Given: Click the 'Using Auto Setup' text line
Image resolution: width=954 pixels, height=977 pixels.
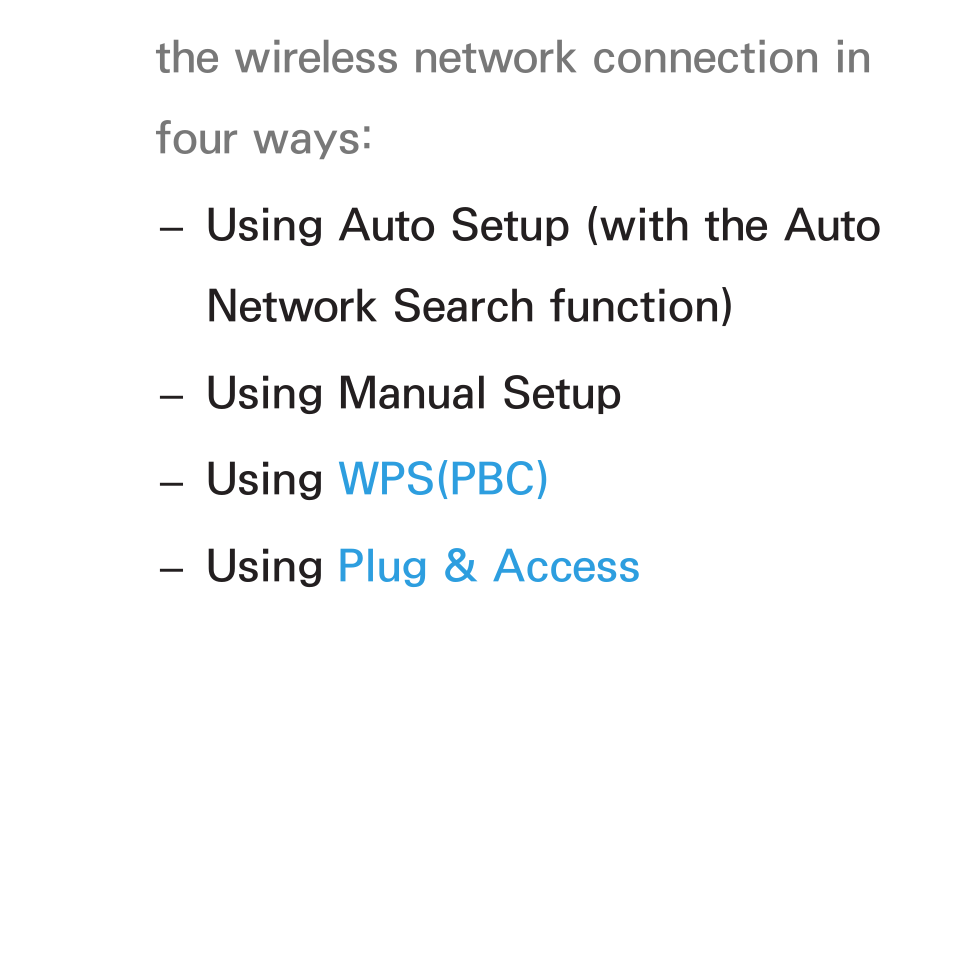Looking at the screenshot, I should [543, 226].
